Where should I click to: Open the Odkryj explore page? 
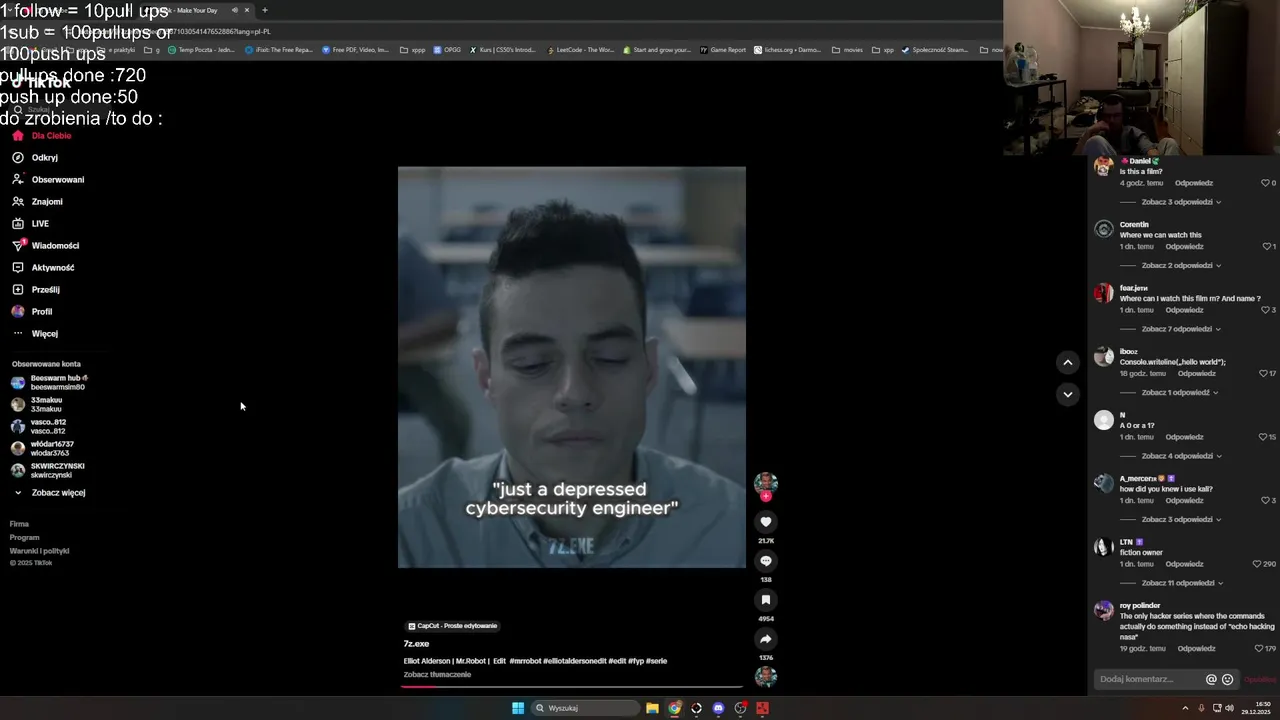pyautogui.click(x=35, y=158)
